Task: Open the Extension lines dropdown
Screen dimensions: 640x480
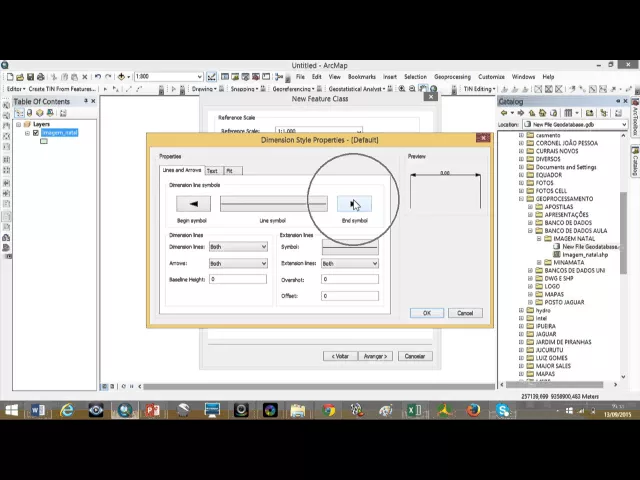Action: click(x=350, y=263)
